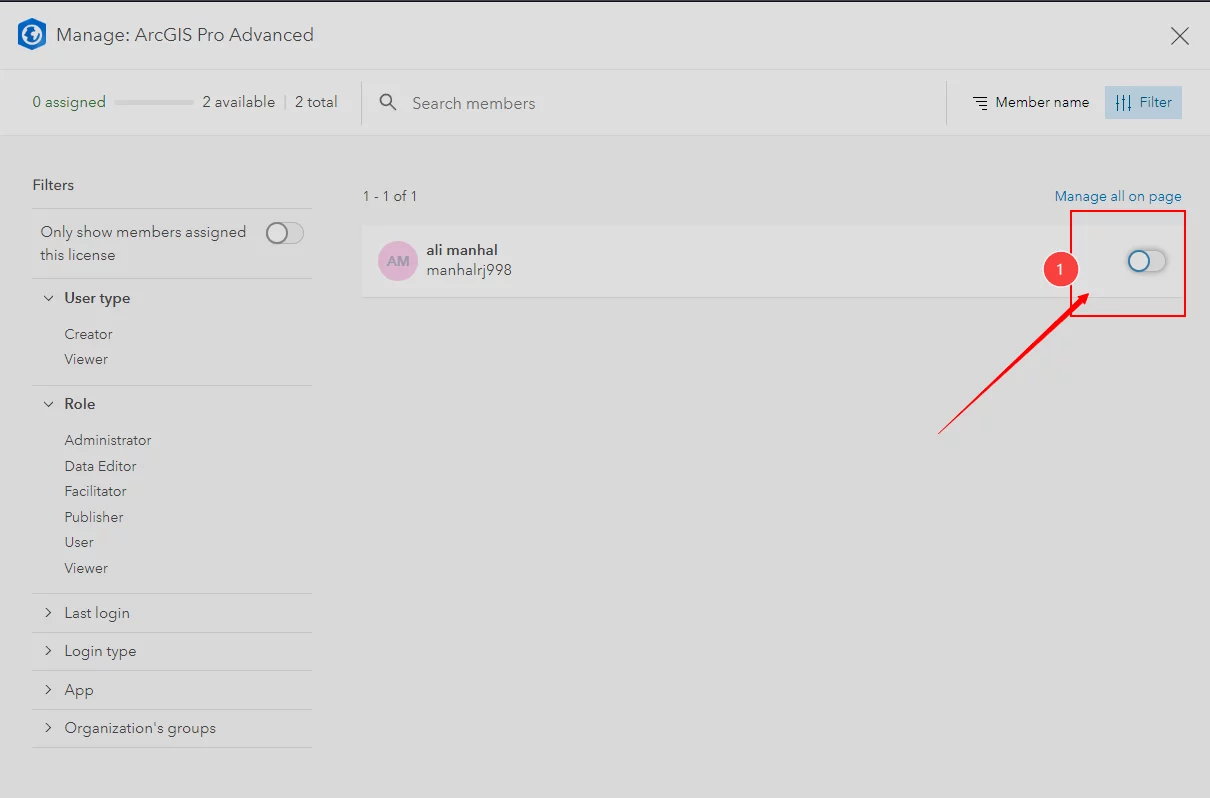Filter by Publisher role
1210x798 pixels.
[x=94, y=517]
